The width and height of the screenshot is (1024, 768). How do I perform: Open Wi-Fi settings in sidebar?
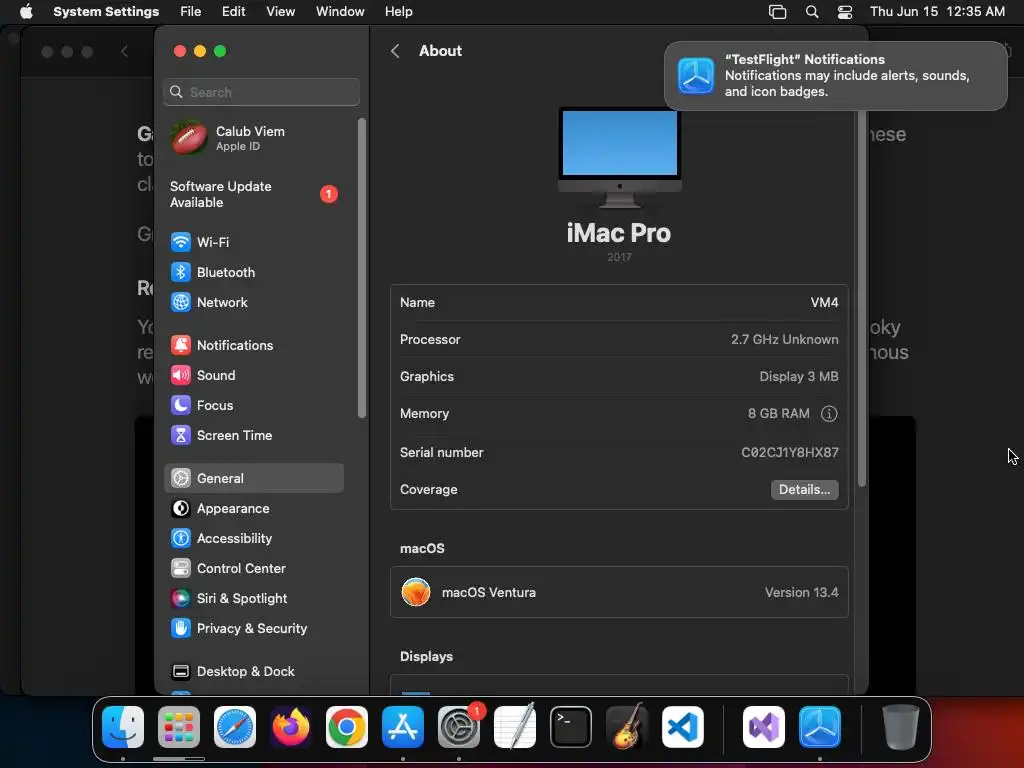tap(254, 242)
